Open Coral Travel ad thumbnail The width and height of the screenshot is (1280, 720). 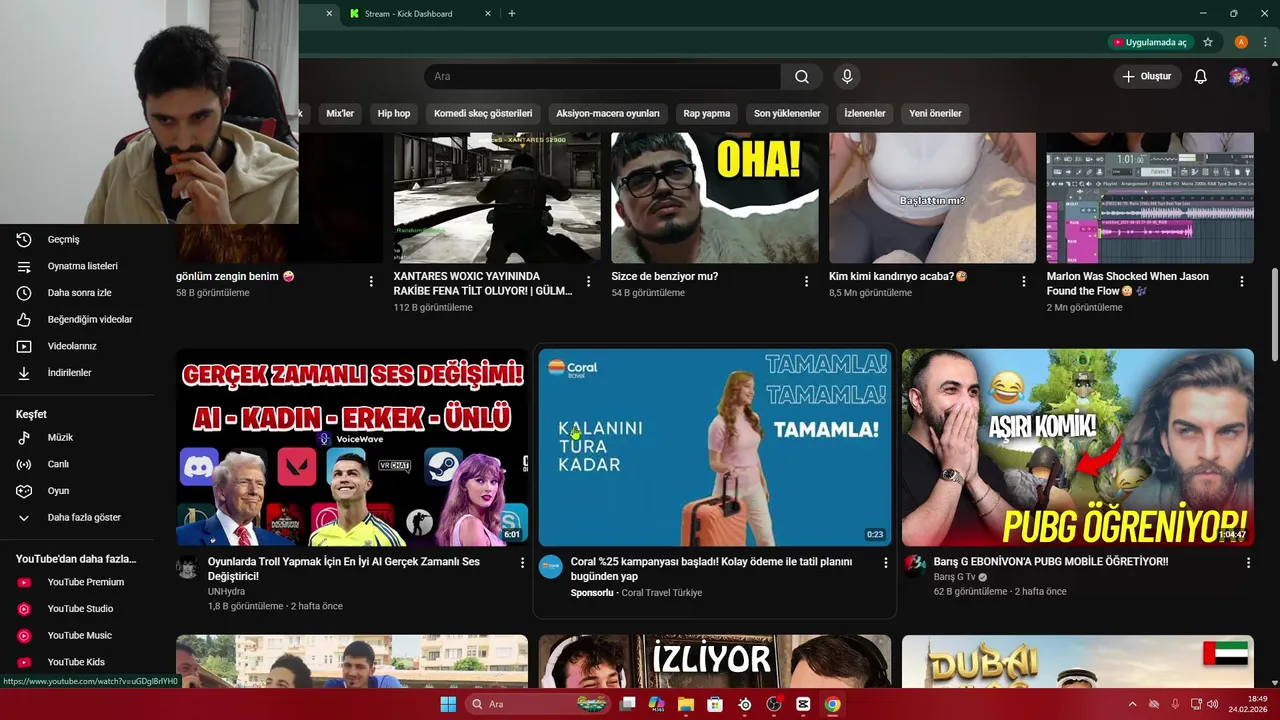(715, 447)
